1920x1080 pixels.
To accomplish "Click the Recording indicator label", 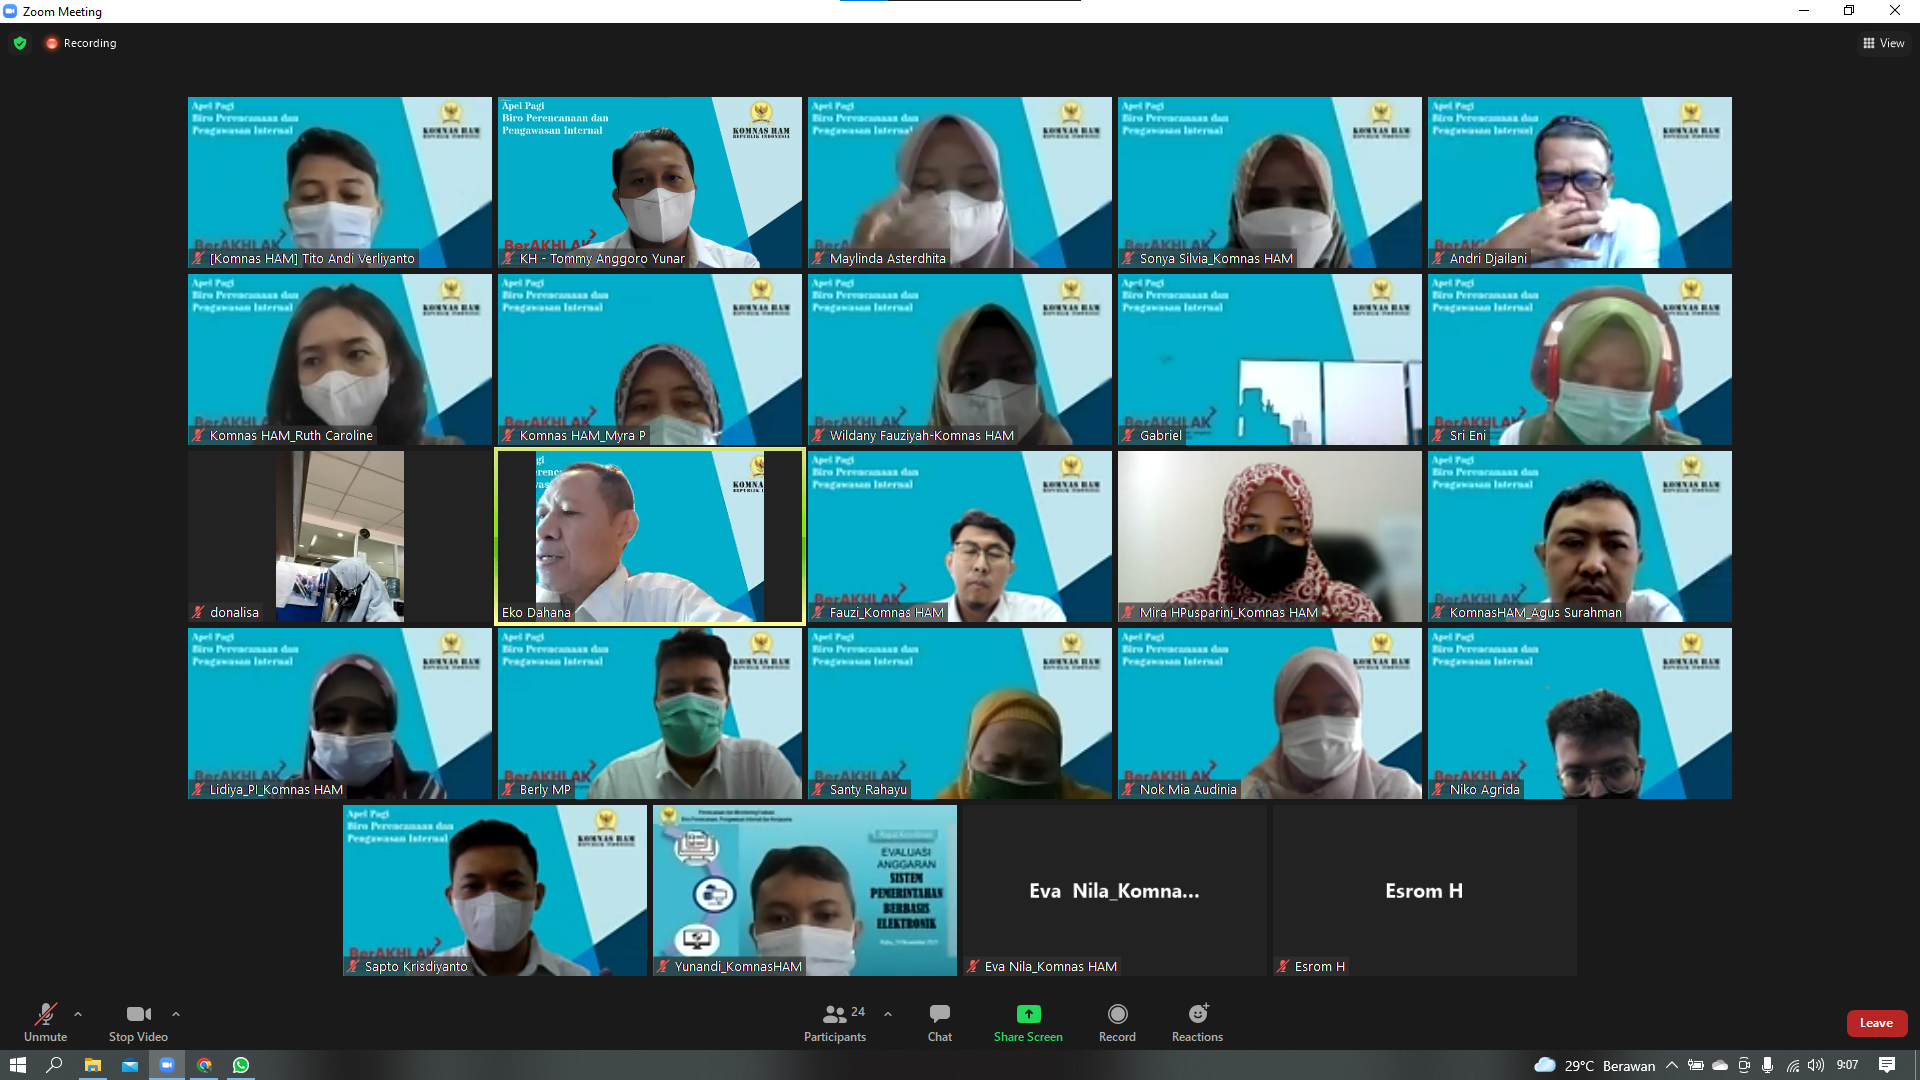I will 89,43.
